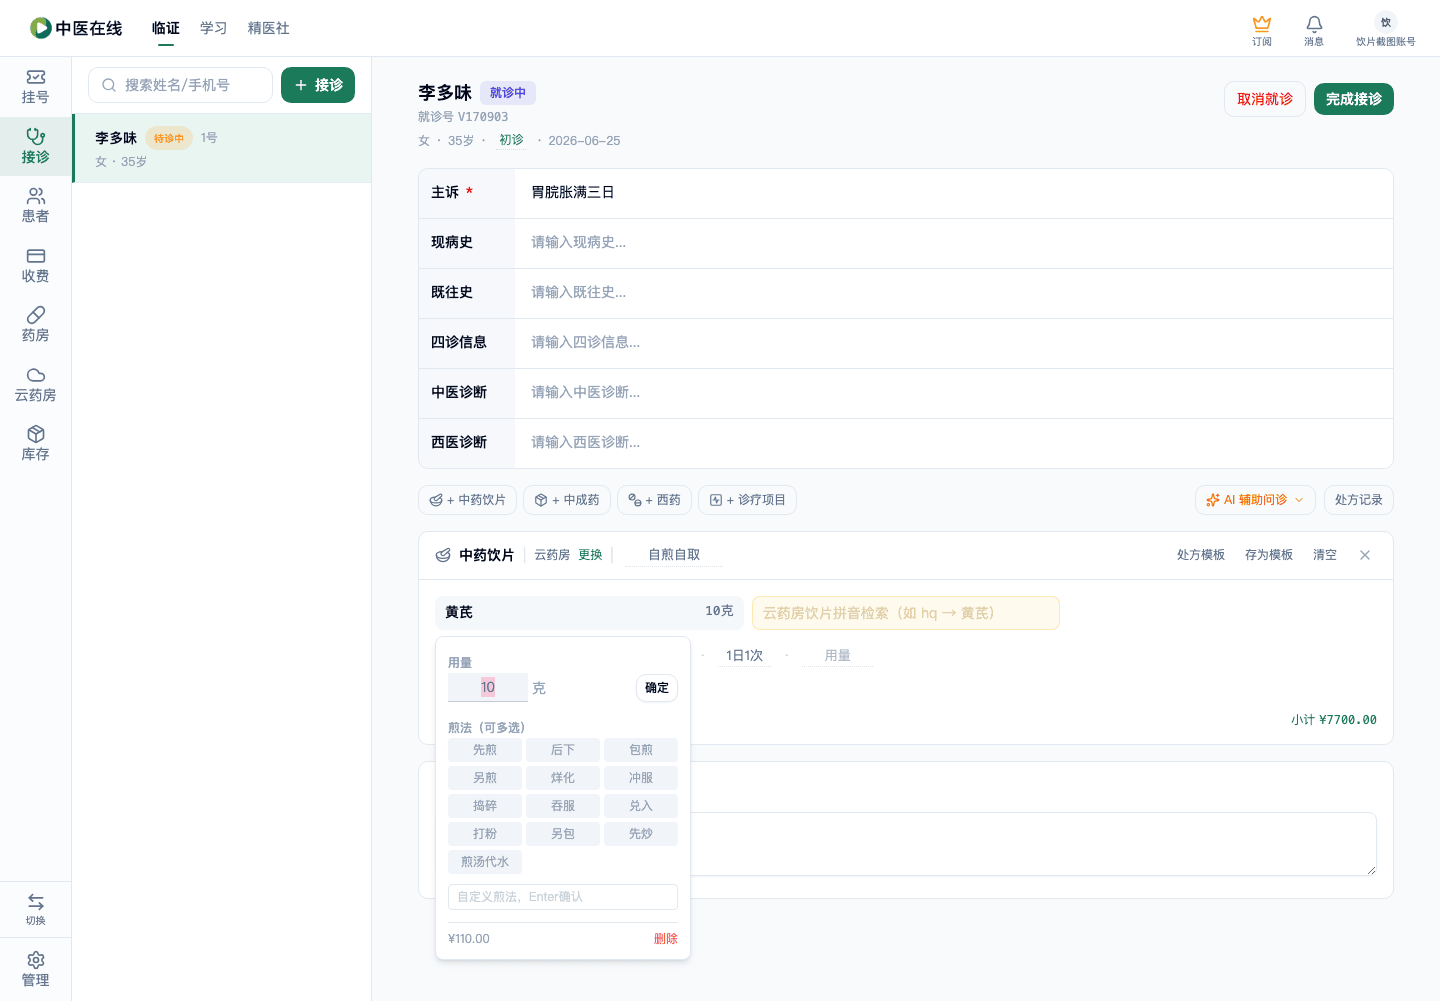The image size is (1440, 1001).
Task: Open 收费 billing sidebar section
Action: pos(35,265)
